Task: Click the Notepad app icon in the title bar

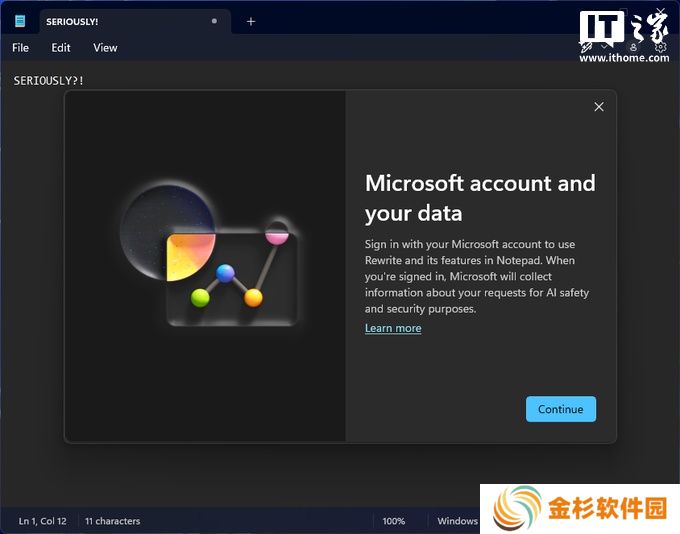Action: point(20,21)
